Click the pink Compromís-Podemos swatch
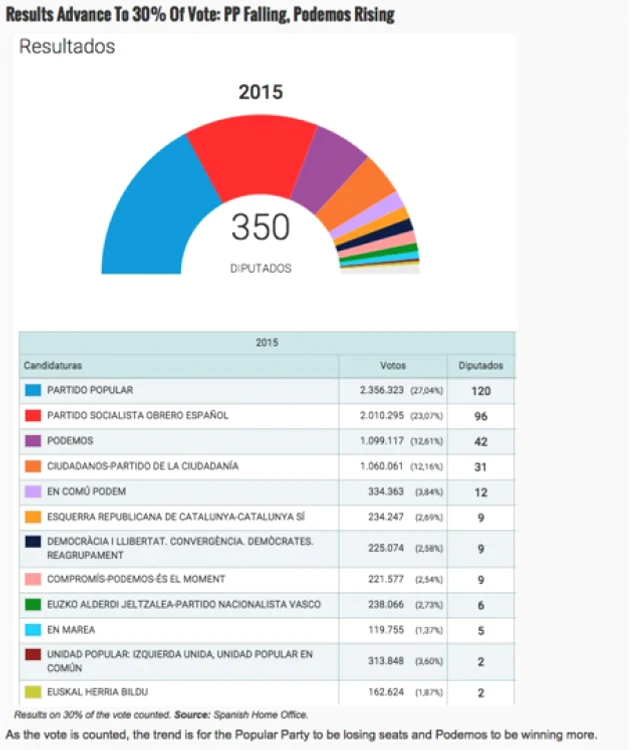 [x=33, y=579]
